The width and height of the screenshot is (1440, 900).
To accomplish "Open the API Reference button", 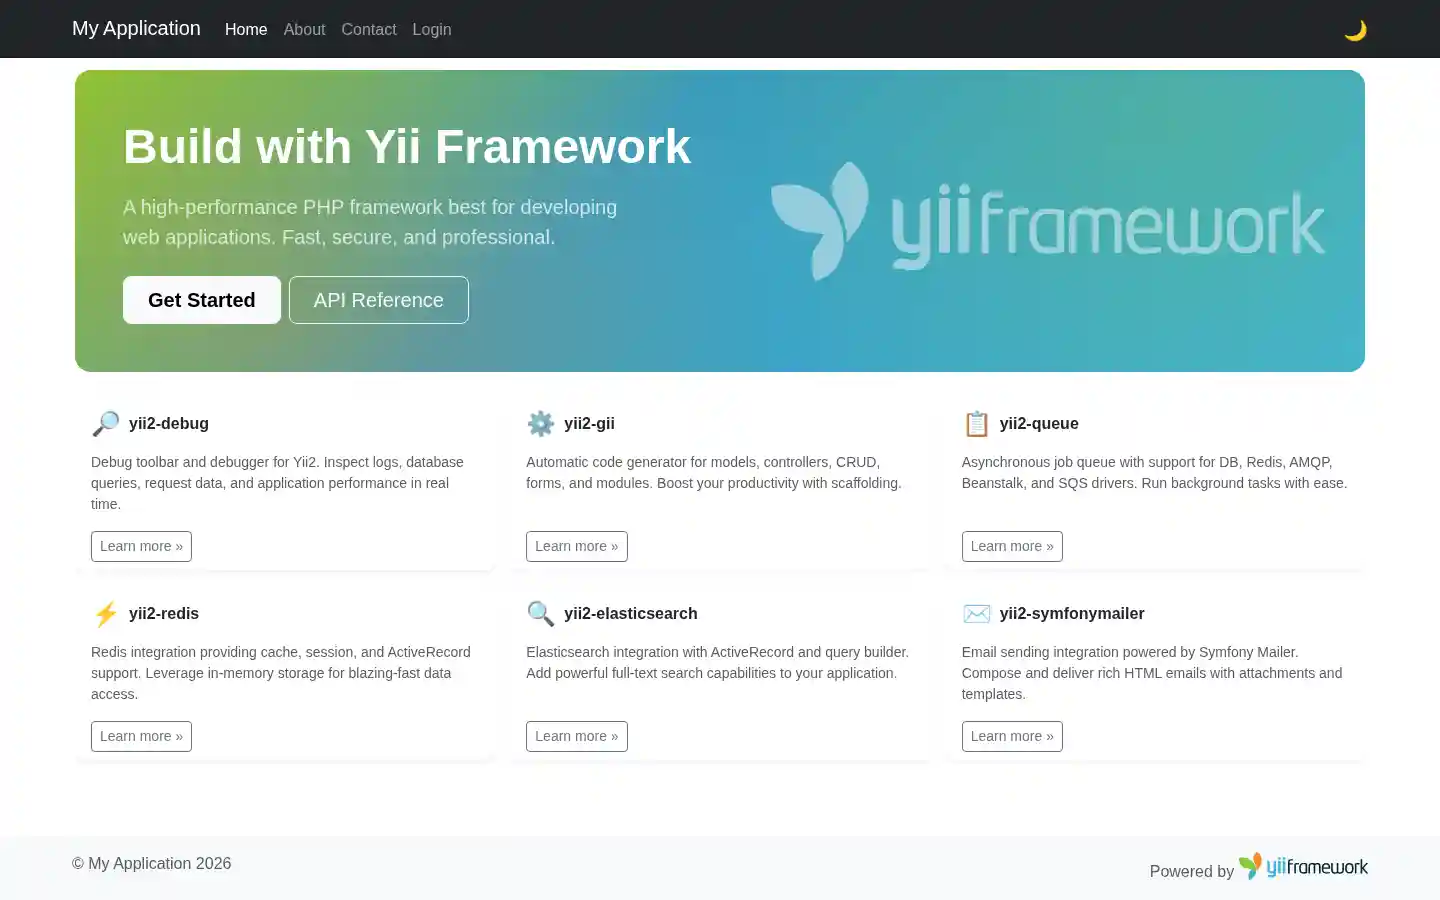I will 379,300.
